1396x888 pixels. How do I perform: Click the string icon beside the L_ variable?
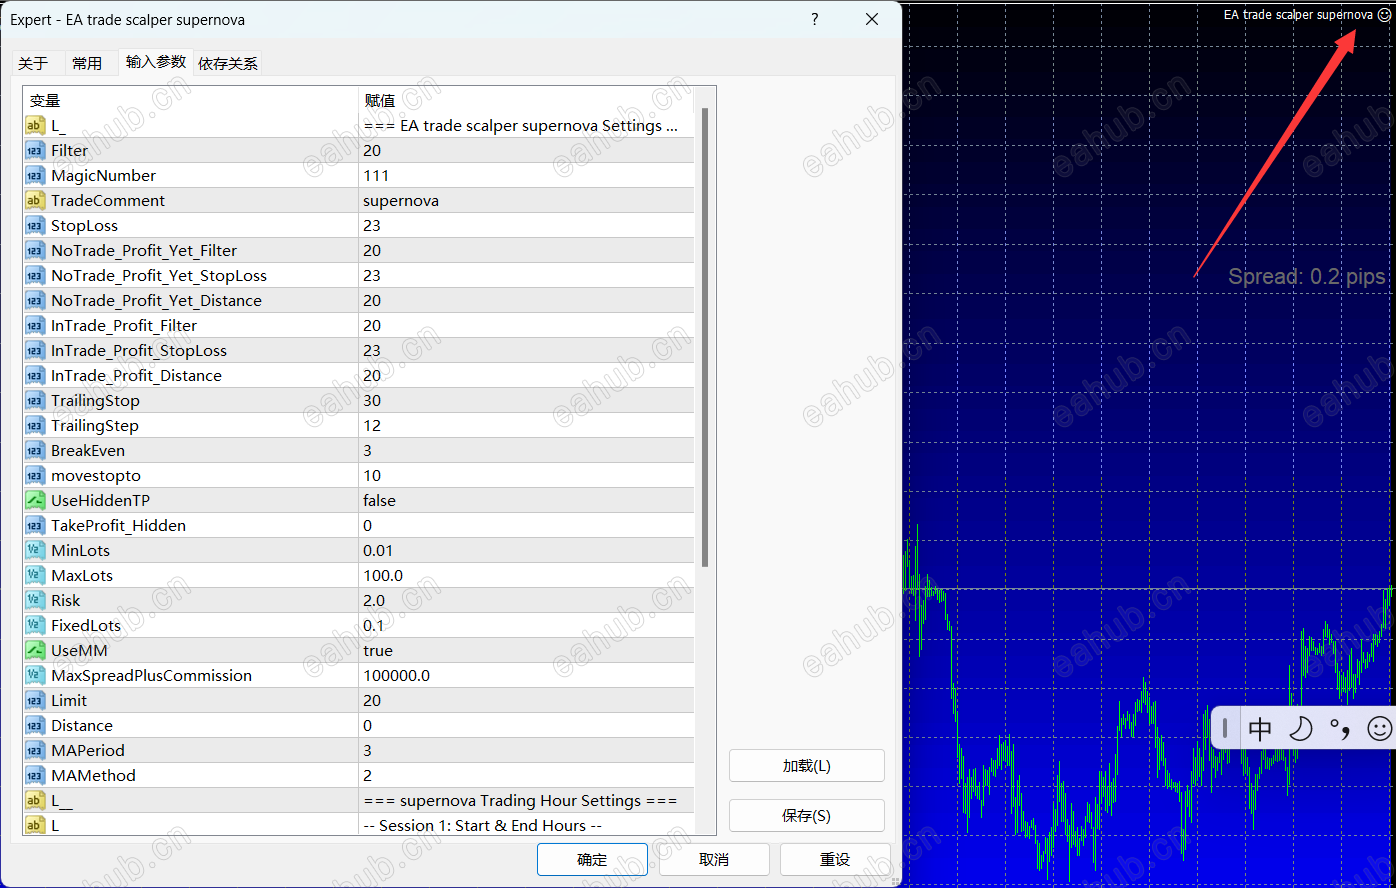tap(35, 125)
